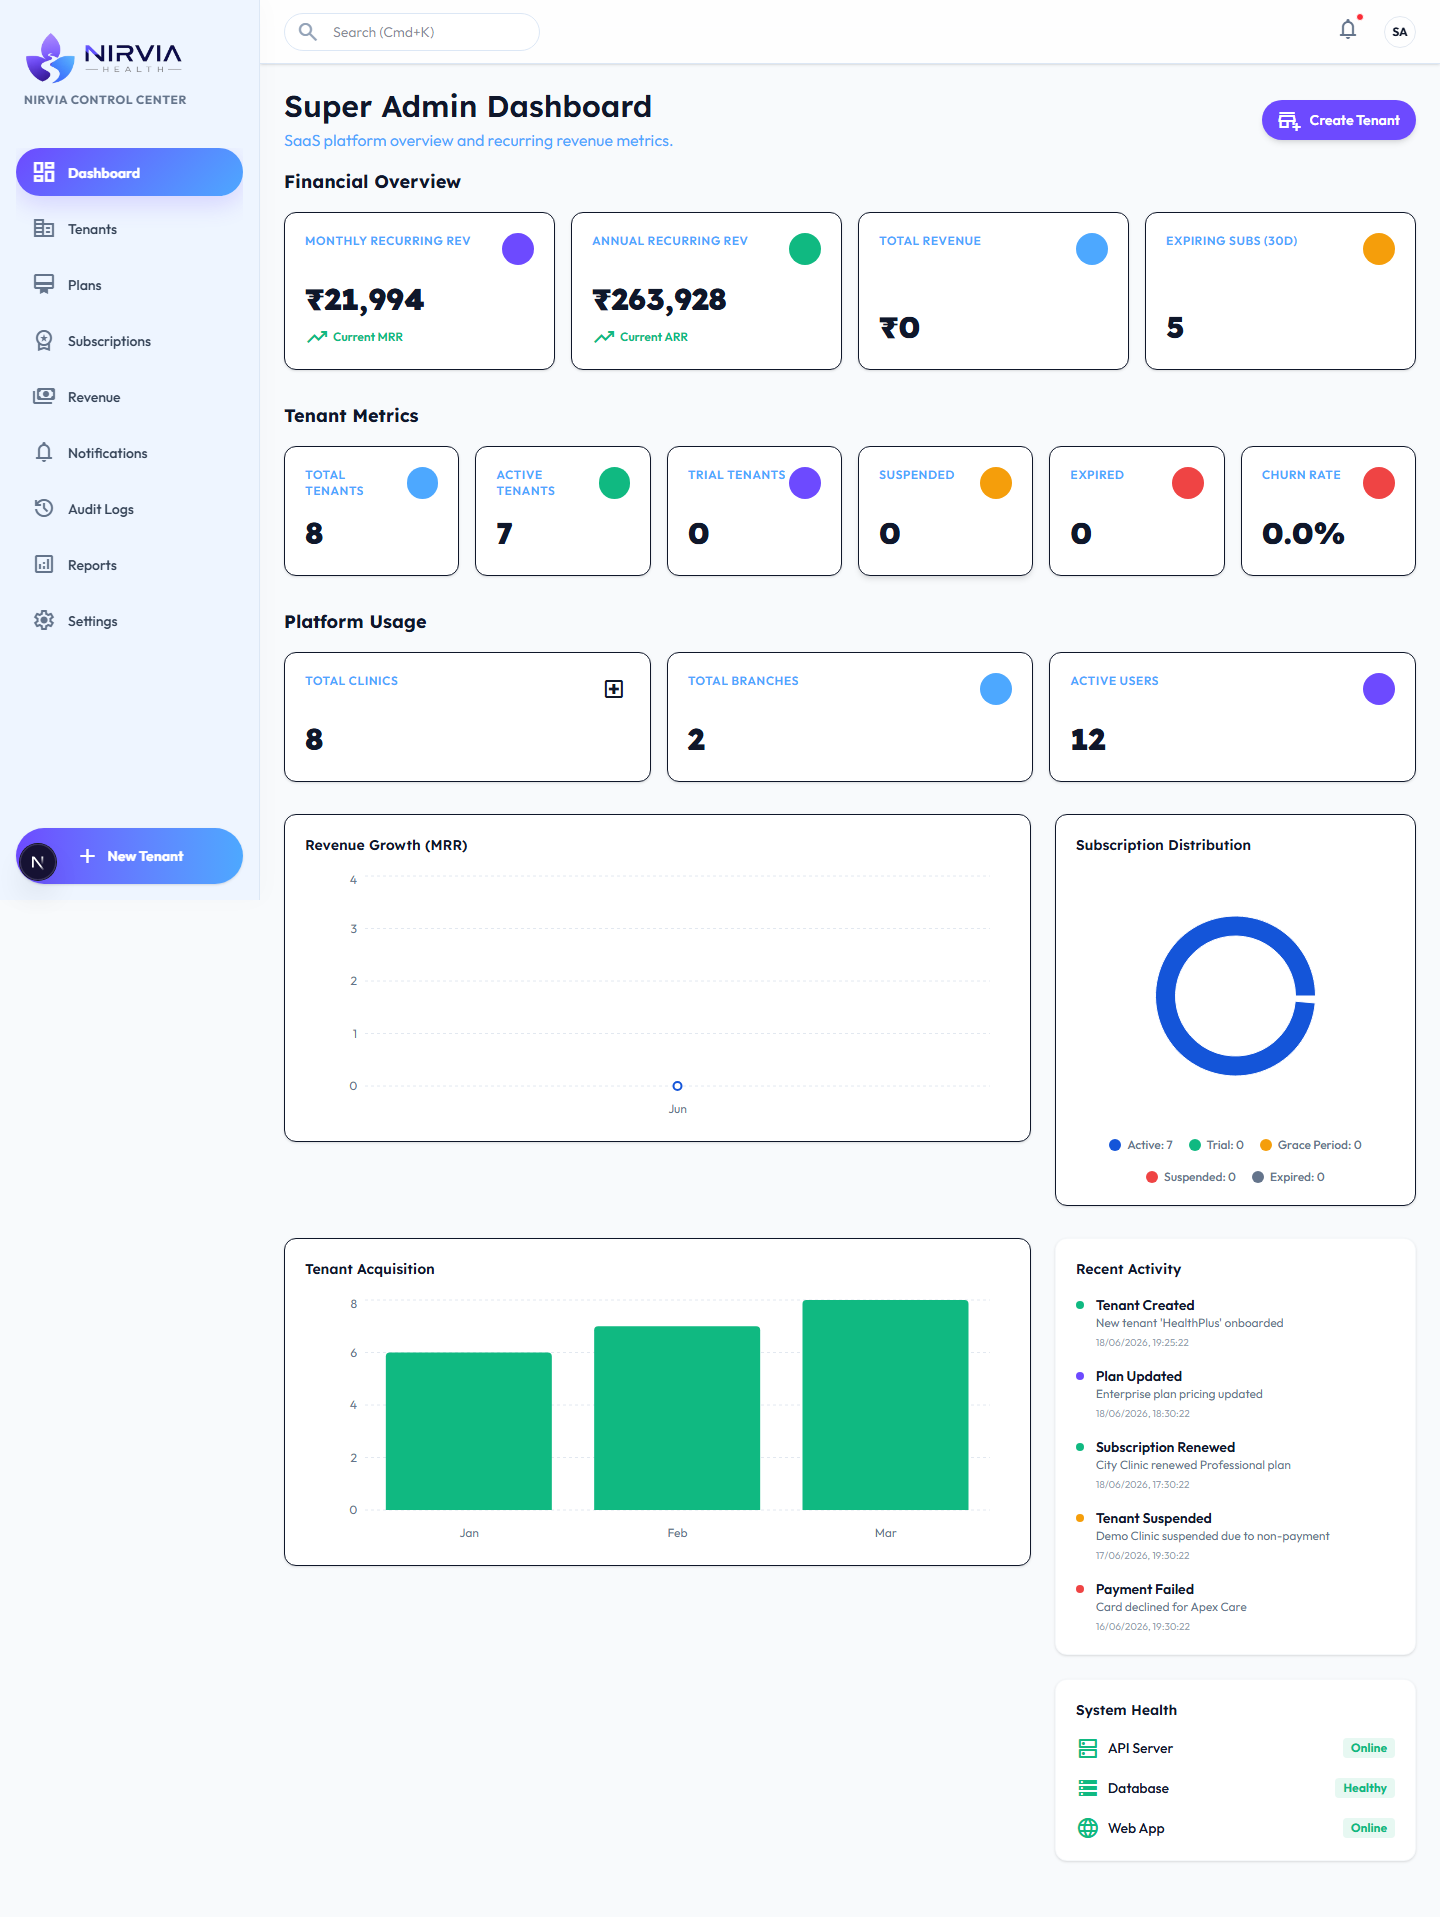This screenshot has width=1440, height=1917.
Task: Click the Database Healthy status badge
Action: pyautogui.click(x=1365, y=1788)
